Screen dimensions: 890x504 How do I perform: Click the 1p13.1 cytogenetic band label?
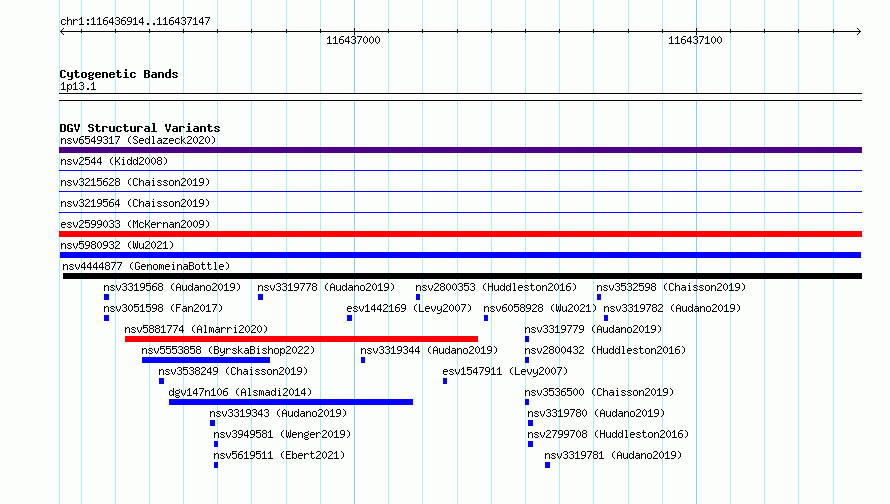coord(78,86)
